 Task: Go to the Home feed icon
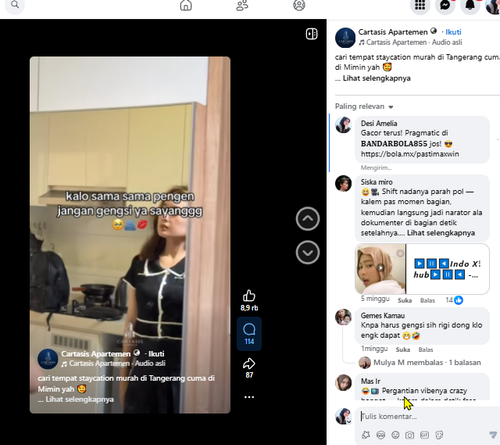[186, 5]
